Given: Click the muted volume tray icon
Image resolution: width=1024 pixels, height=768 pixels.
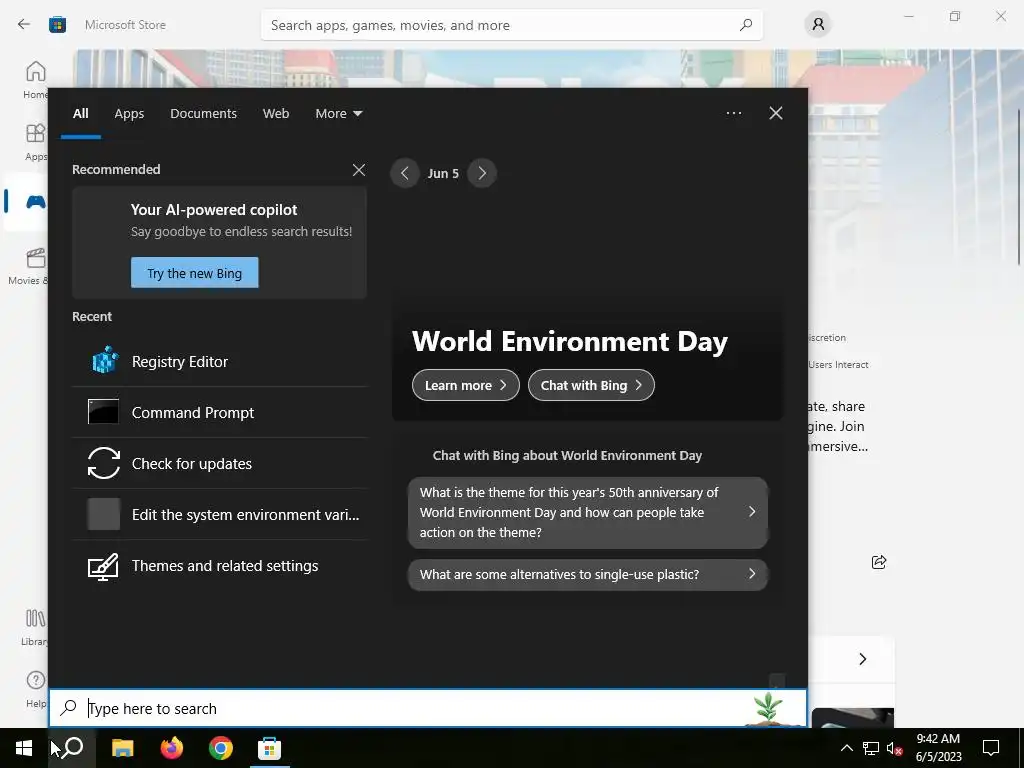Looking at the screenshot, I should [894, 748].
